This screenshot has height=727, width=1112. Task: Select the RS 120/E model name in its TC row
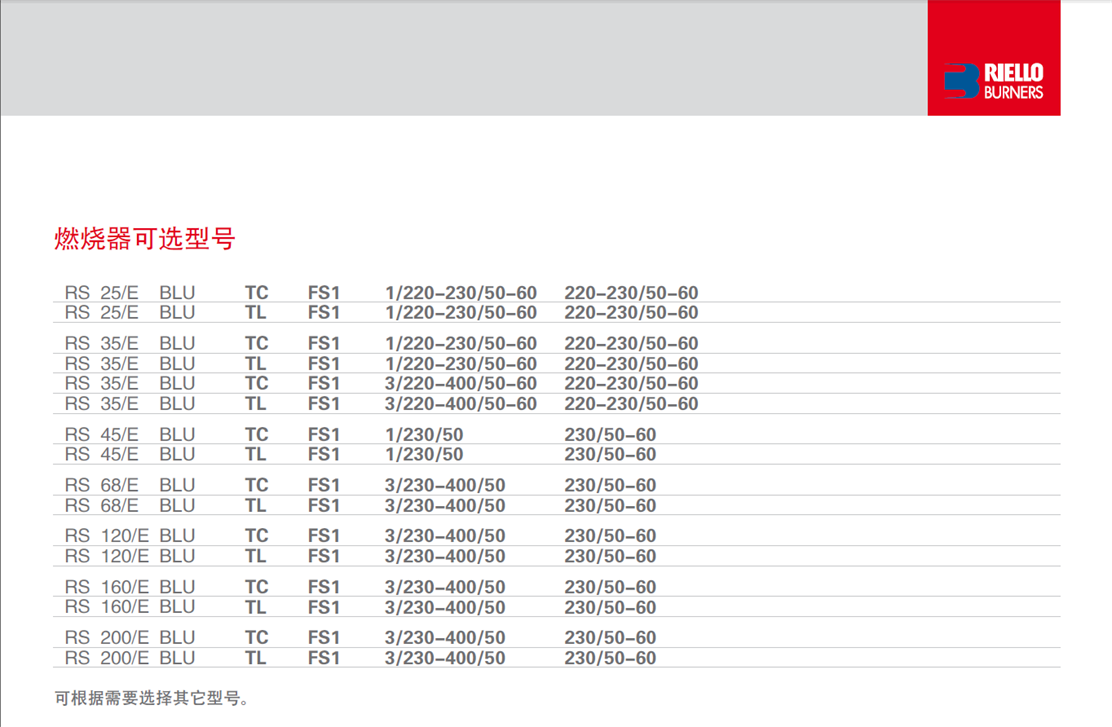[x=107, y=535]
